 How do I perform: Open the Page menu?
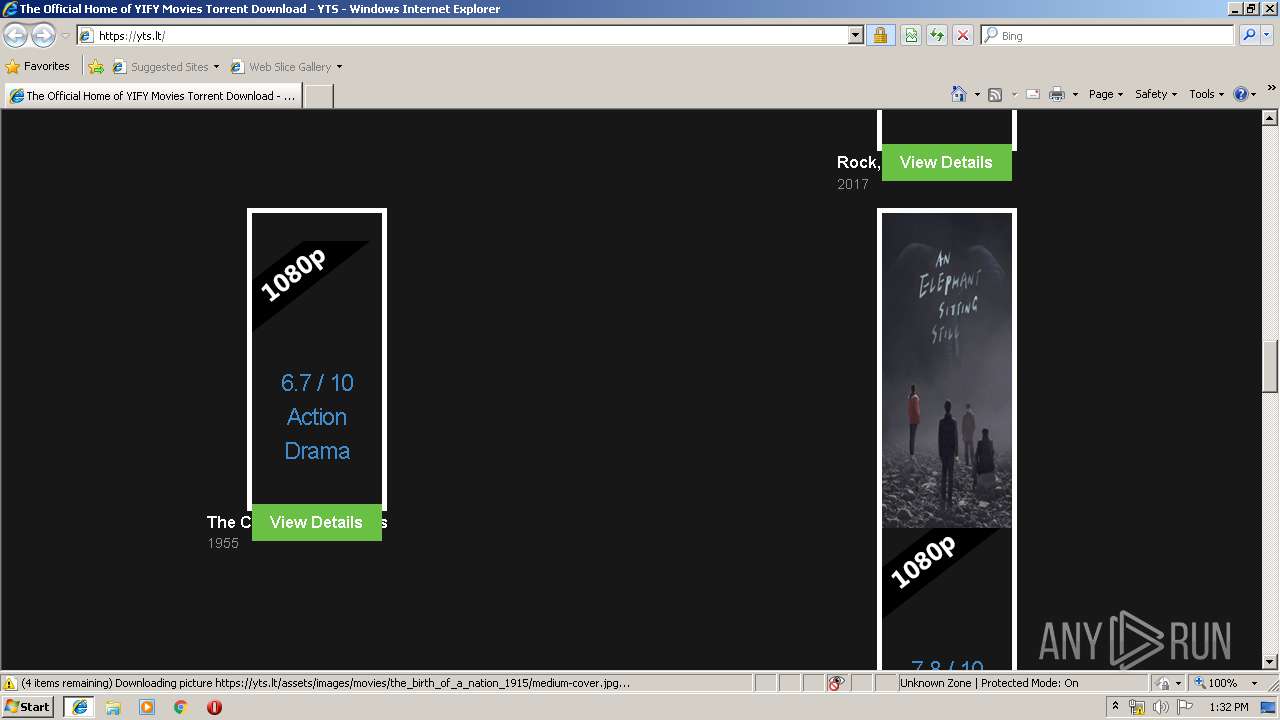click(1105, 94)
